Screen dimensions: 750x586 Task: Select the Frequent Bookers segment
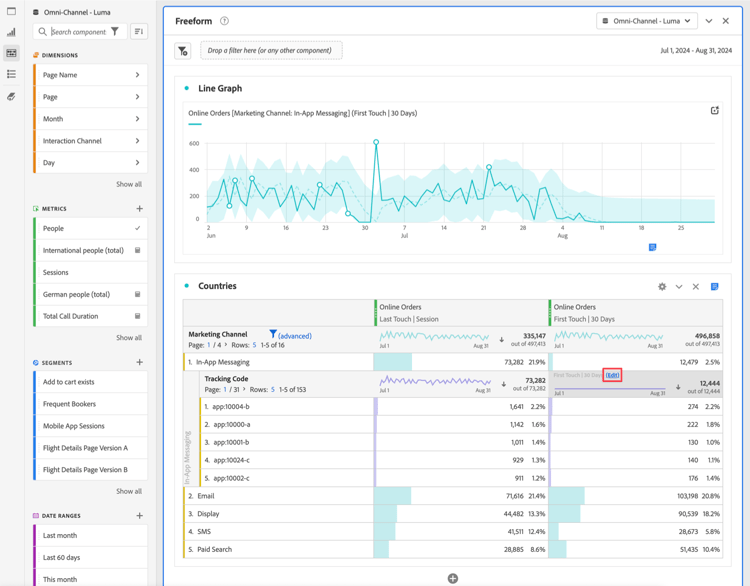pos(90,404)
